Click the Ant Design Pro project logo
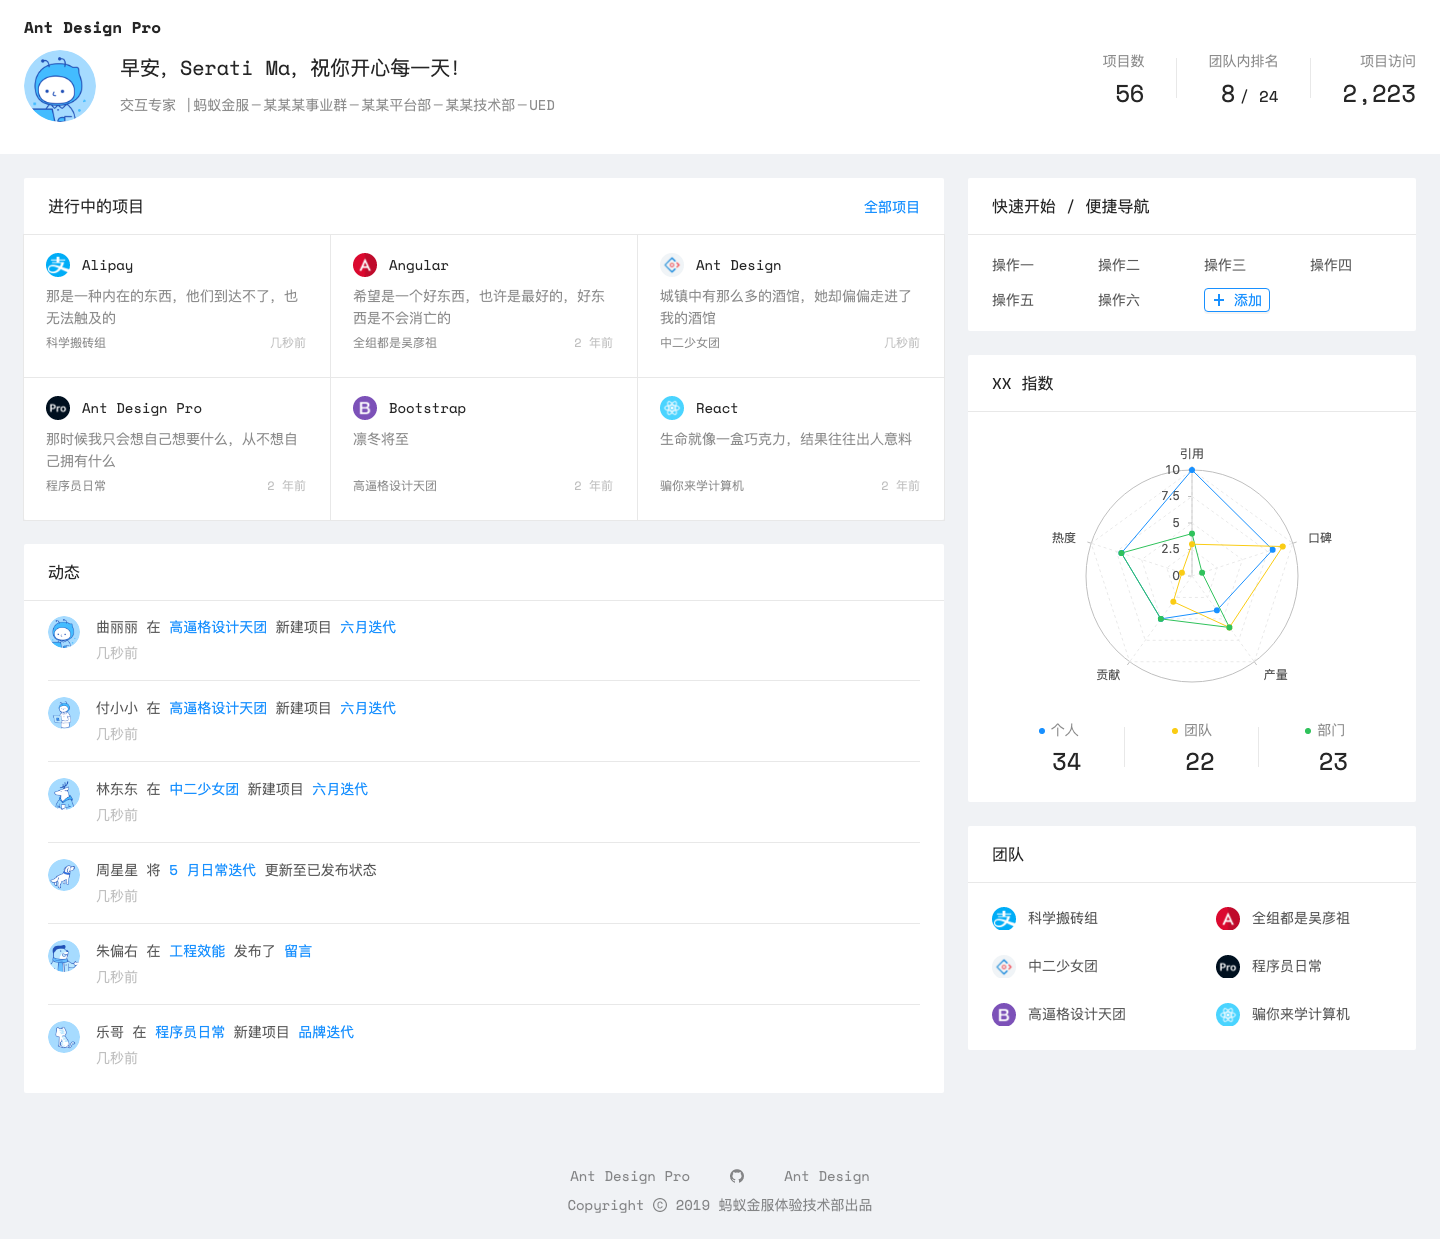This screenshot has height=1239, width=1440. (x=58, y=408)
